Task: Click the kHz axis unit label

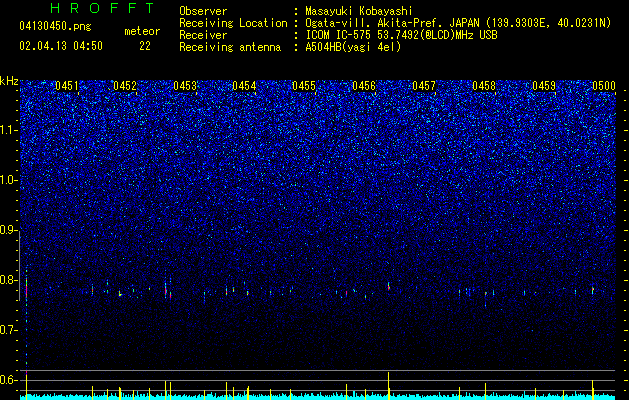Action: pos(9,81)
